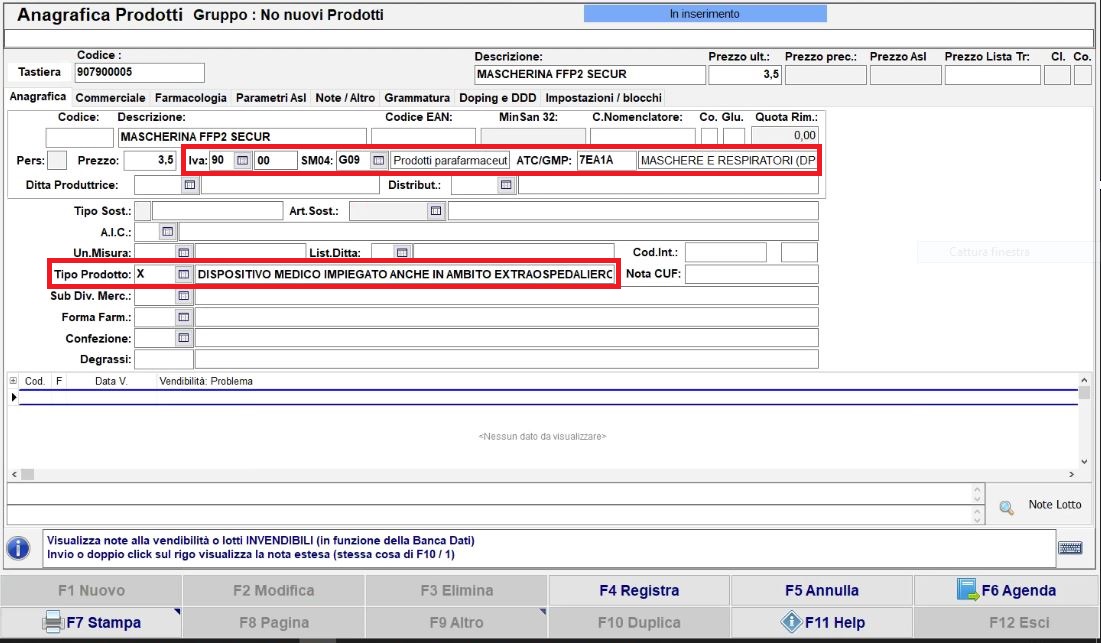Click the Note Lotto magnifier icon
1101x643 pixels.
1006,507
